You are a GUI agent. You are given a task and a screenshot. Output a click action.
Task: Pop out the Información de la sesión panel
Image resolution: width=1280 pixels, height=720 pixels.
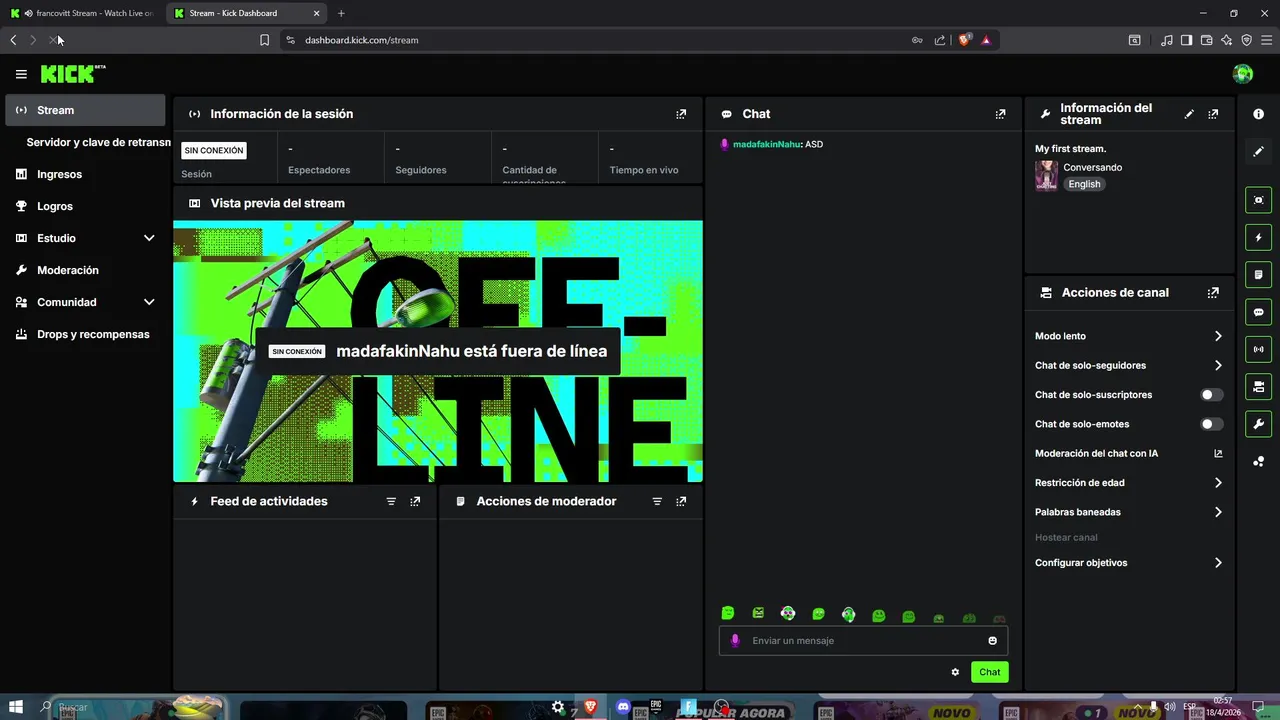681,114
